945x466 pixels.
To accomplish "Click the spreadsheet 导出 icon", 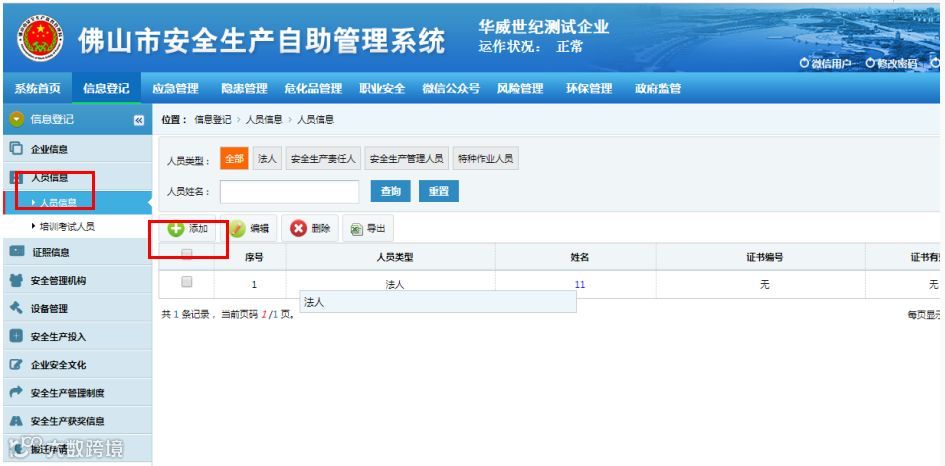I will tap(357, 229).
